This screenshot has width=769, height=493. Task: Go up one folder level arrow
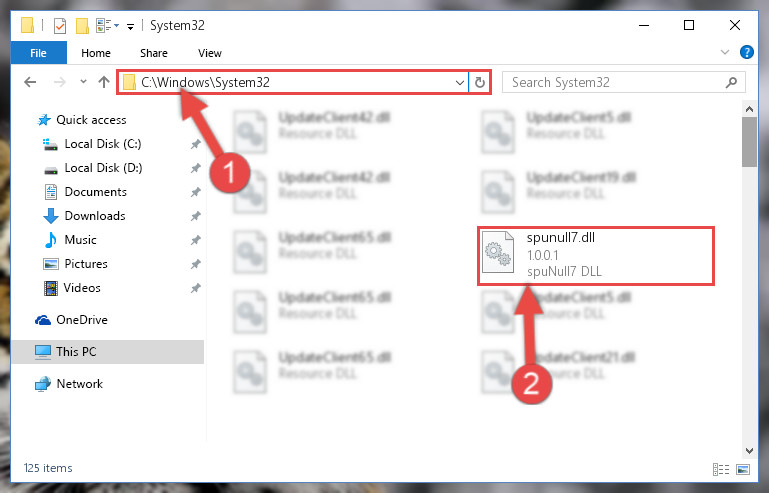click(x=103, y=82)
